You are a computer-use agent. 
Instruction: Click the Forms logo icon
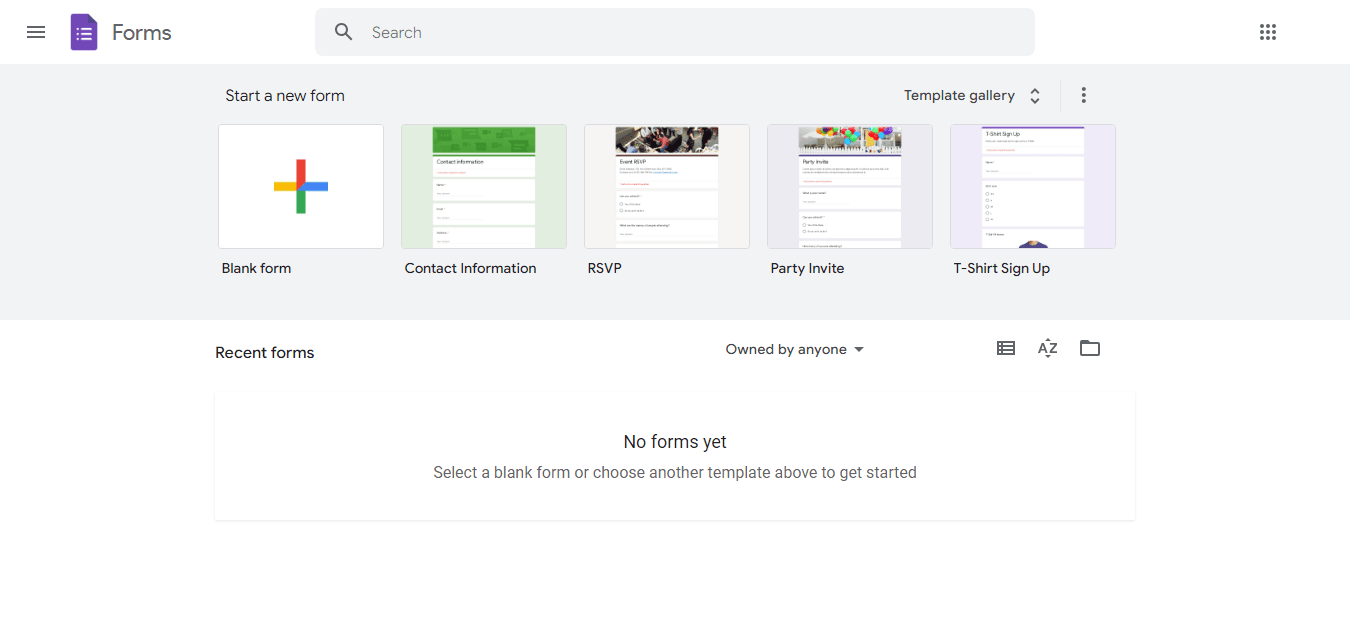[84, 31]
